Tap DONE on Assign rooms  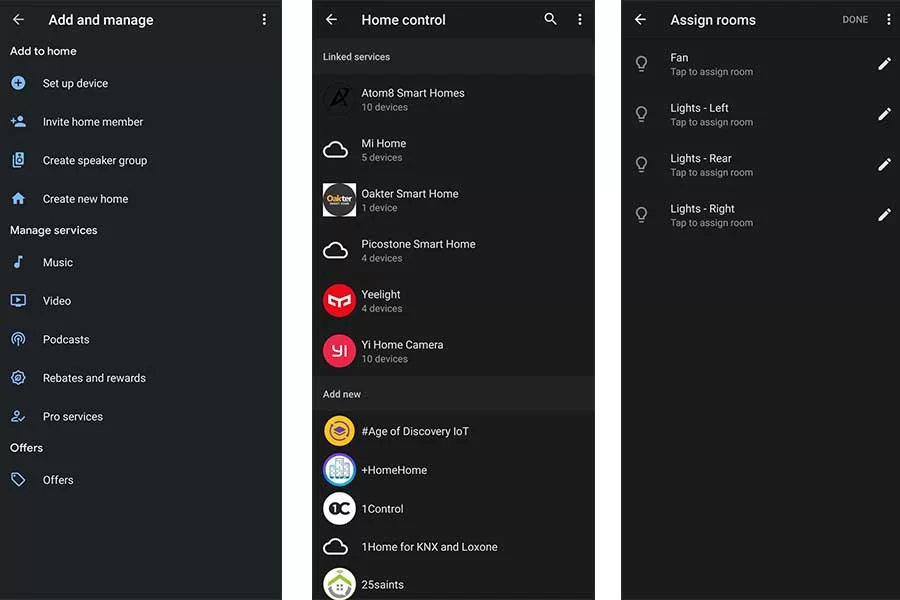855,20
